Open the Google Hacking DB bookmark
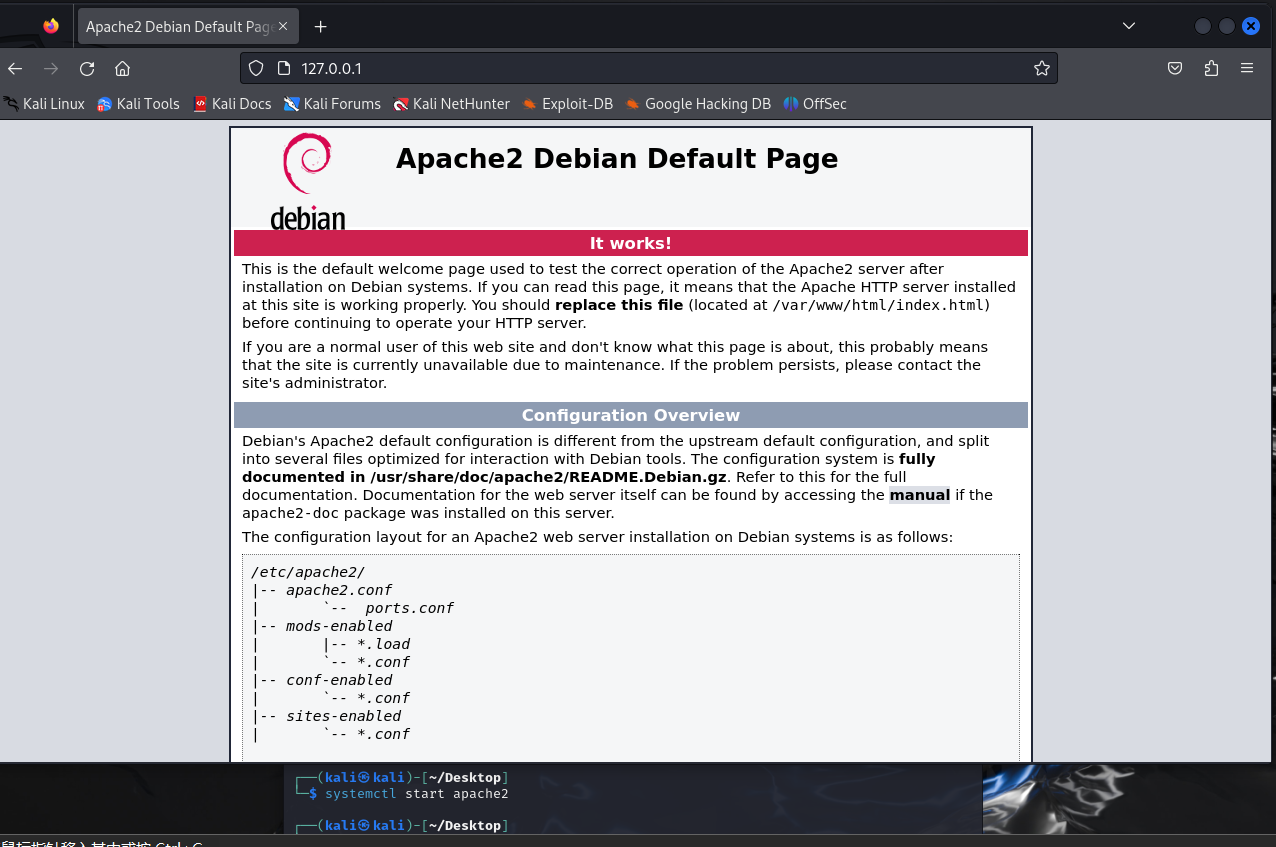 (x=697, y=104)
